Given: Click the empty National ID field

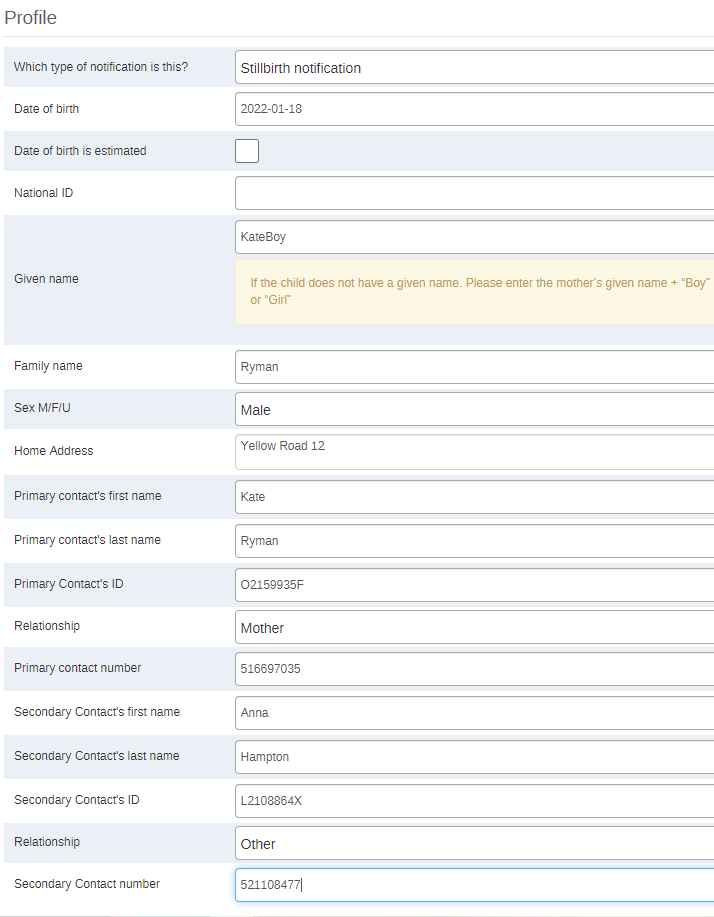Looking at the screenshot, I should (474, 193).
